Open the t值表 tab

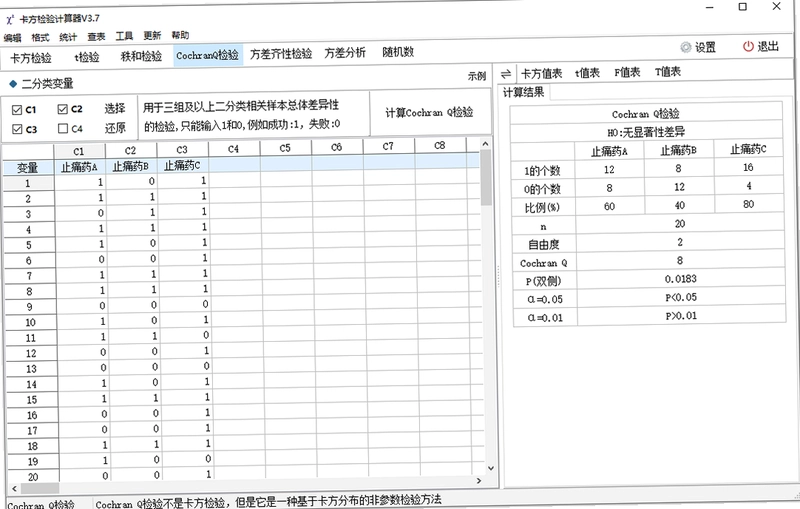pyautogui.click(x=587, y=73)
